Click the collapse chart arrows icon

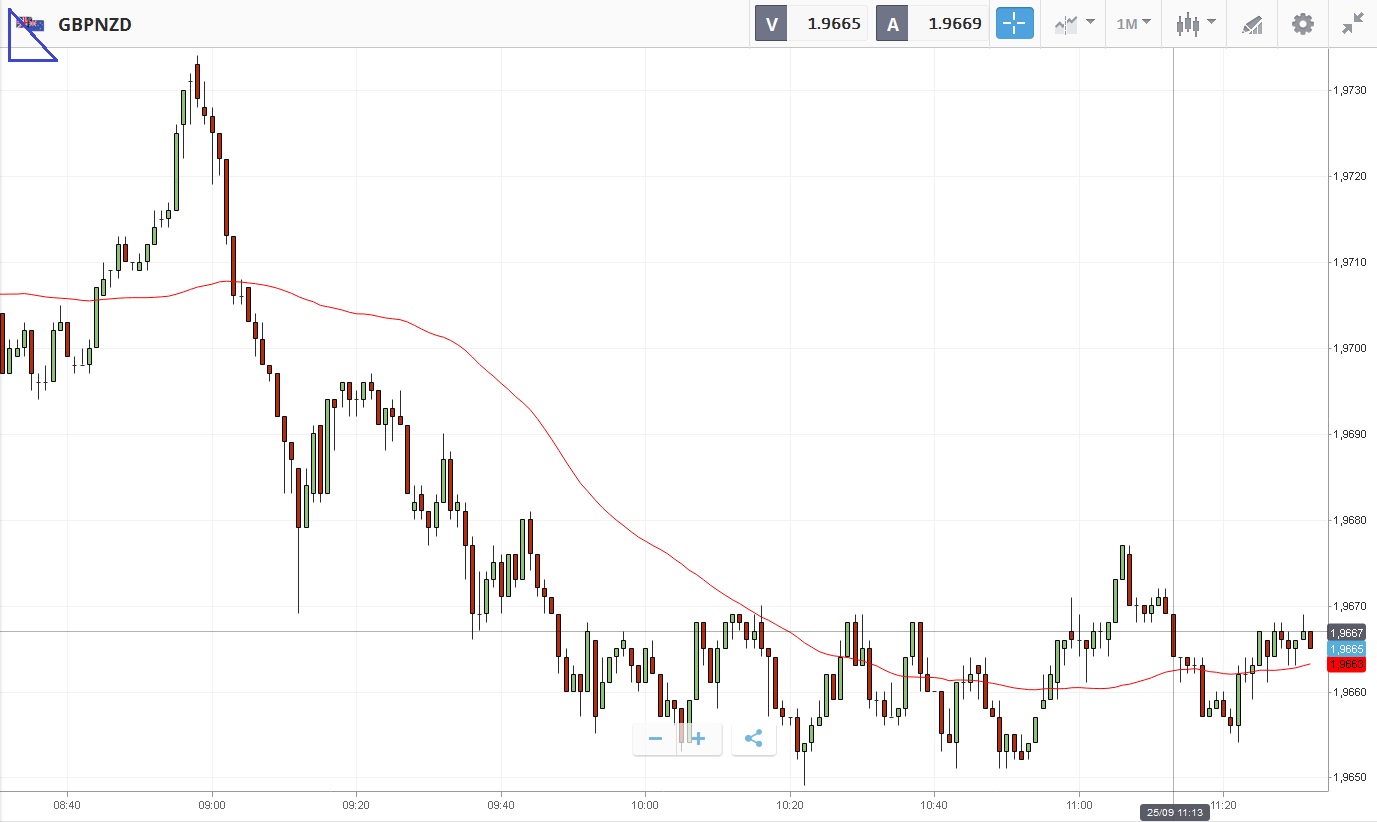1352,23
